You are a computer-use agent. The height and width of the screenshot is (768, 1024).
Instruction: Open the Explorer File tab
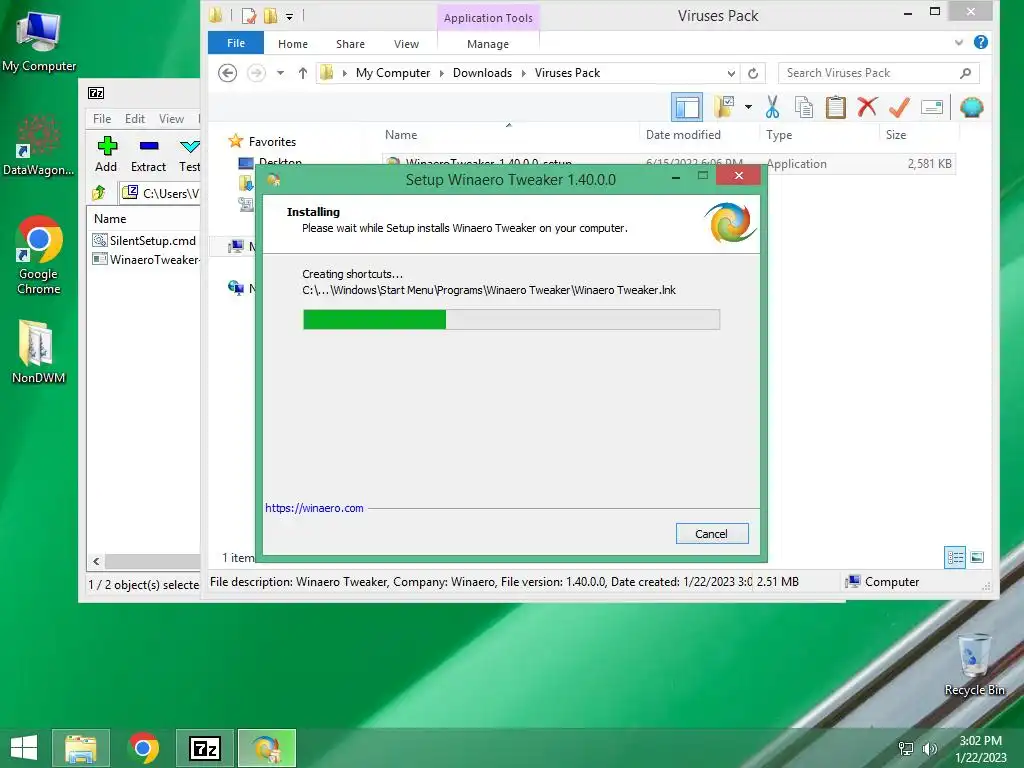click(236, 43)
